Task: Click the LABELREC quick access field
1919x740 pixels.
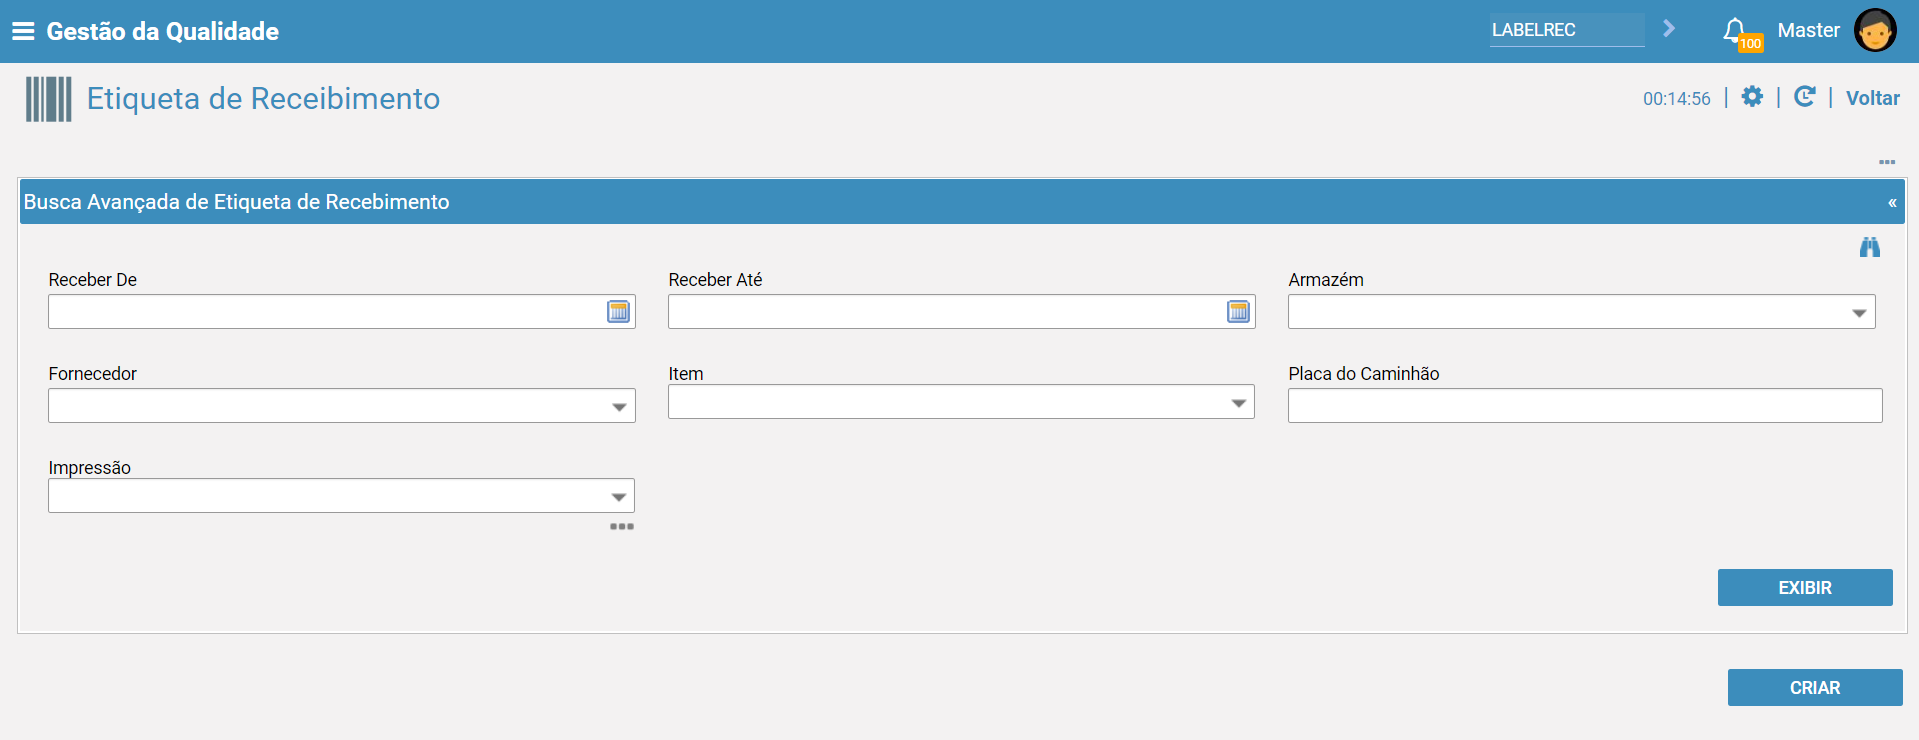Action: coord(1567,30)
